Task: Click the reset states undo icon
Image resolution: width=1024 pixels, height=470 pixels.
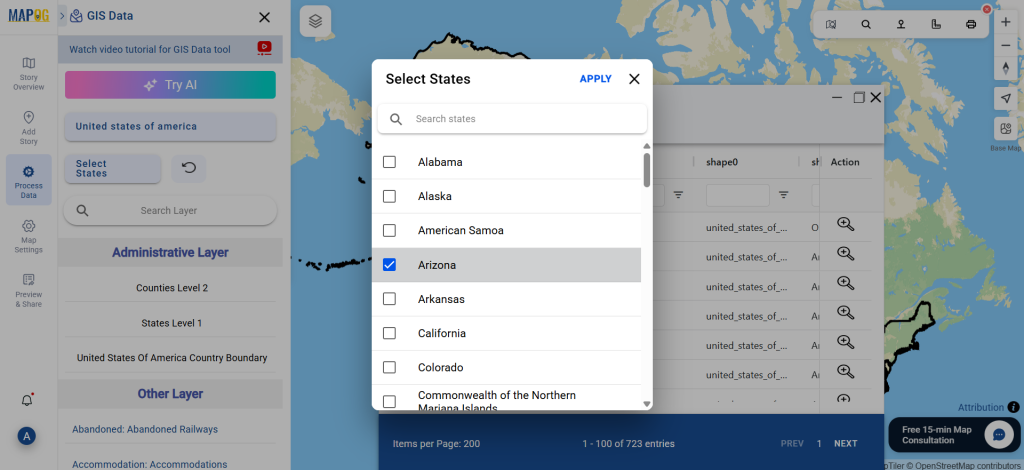Action: pos(189,168)
